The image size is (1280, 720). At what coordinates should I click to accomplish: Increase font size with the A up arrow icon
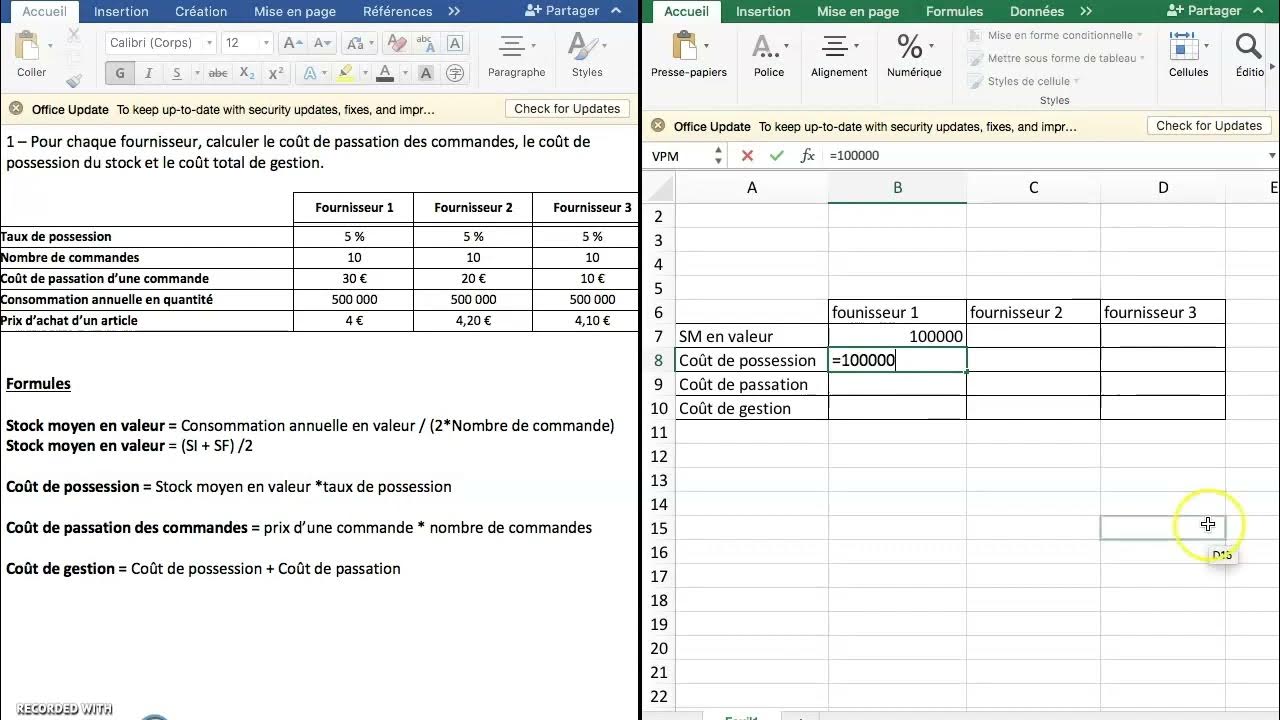point(292,43)
